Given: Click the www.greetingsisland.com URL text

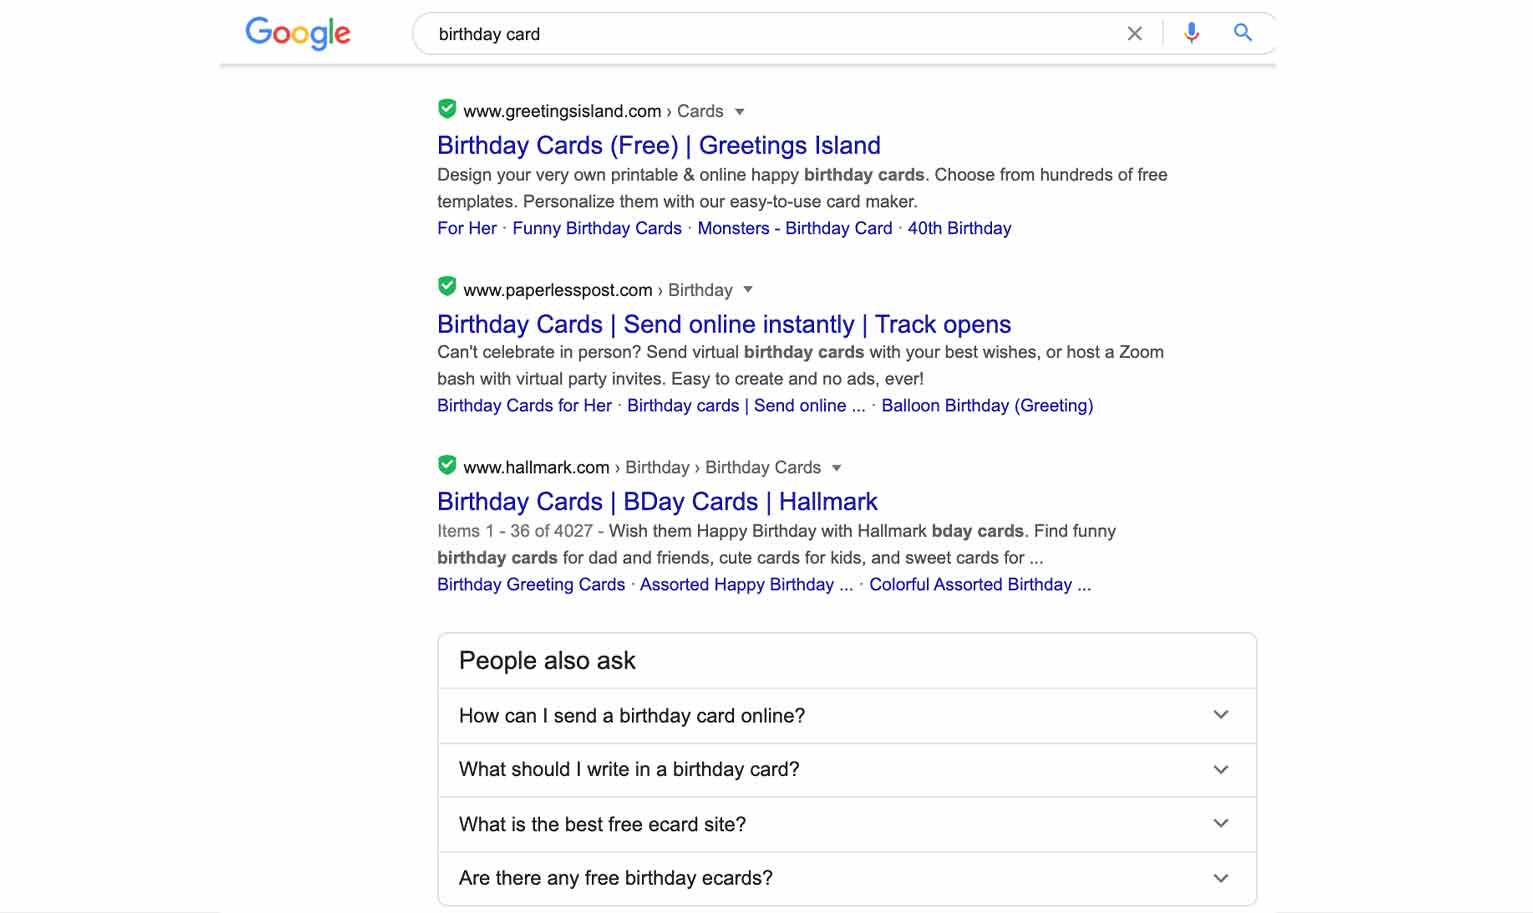Looking at the screenshot, I should pos(562,111).
